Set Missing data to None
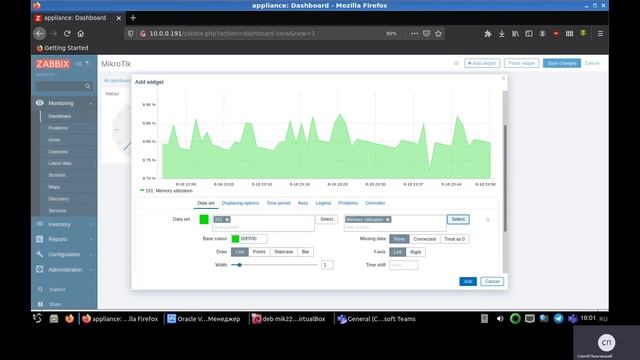The height and width of the screenshot is (360, 640). tap(399, 239)
